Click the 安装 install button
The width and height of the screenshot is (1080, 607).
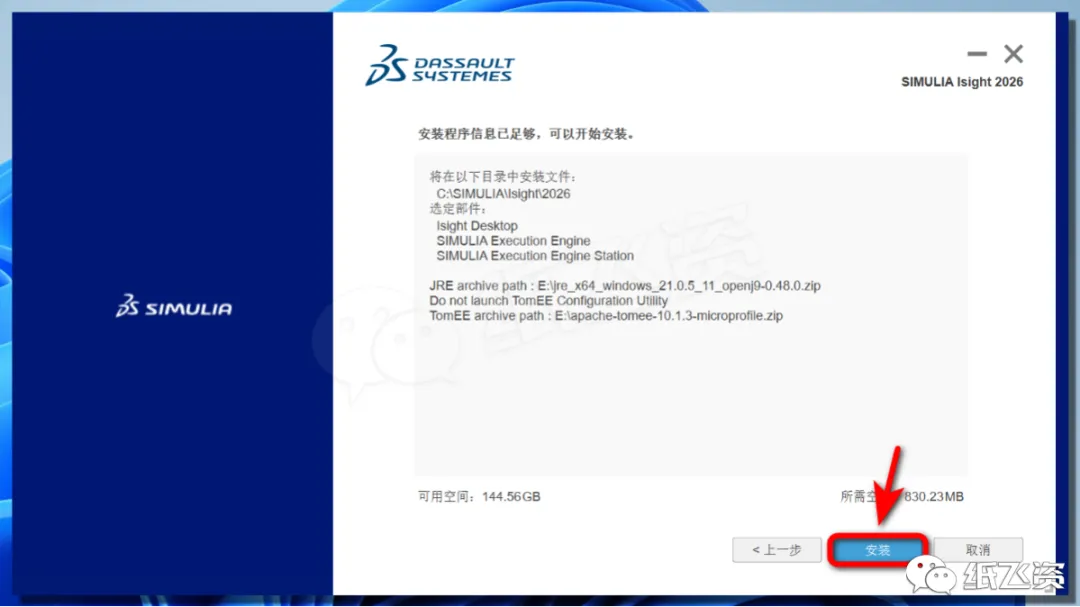[878, 550]
